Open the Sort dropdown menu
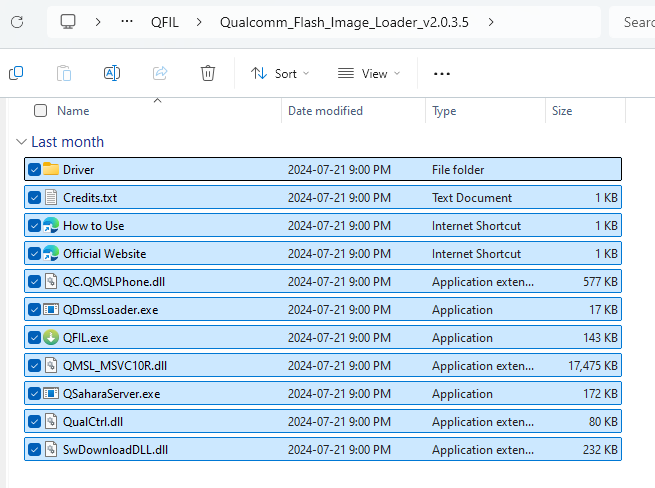This screenshot has height=488, width=655. (x=280, y=74)
